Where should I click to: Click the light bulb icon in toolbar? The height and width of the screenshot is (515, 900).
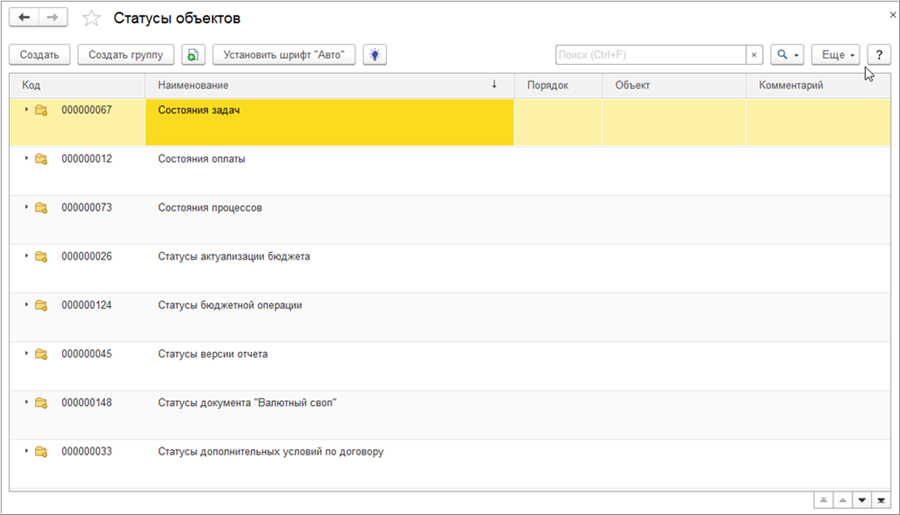[375, 55]
